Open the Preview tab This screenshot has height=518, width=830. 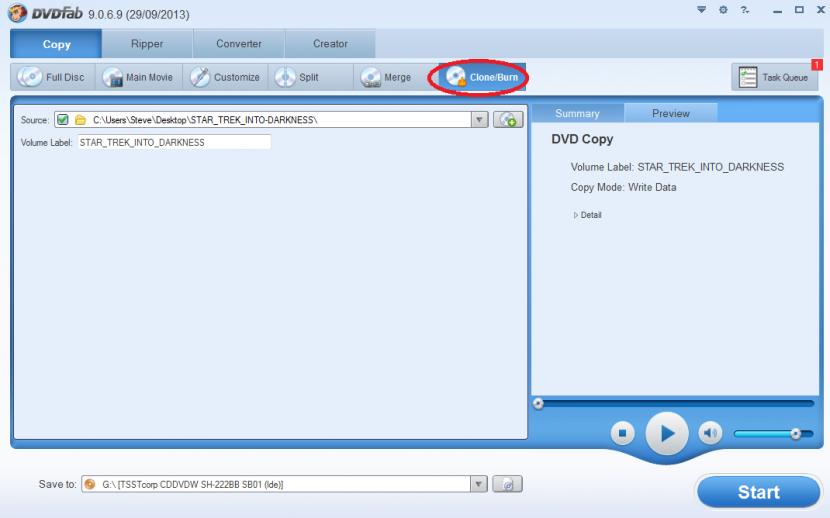(x=671, y=113)
